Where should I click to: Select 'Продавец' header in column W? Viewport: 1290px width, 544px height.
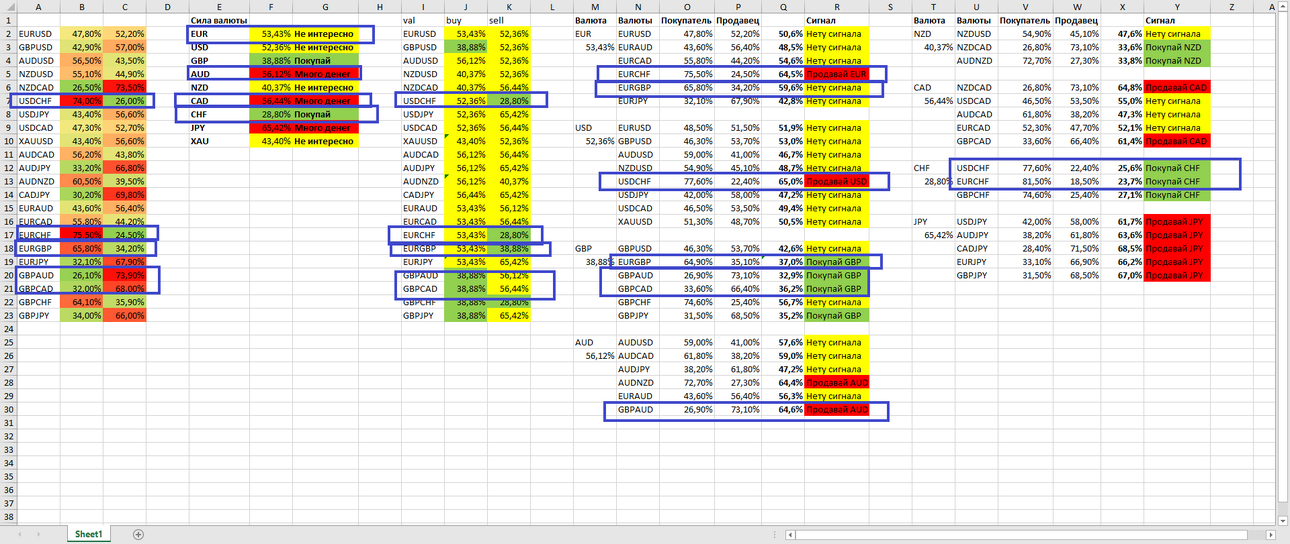[1076, 20]
